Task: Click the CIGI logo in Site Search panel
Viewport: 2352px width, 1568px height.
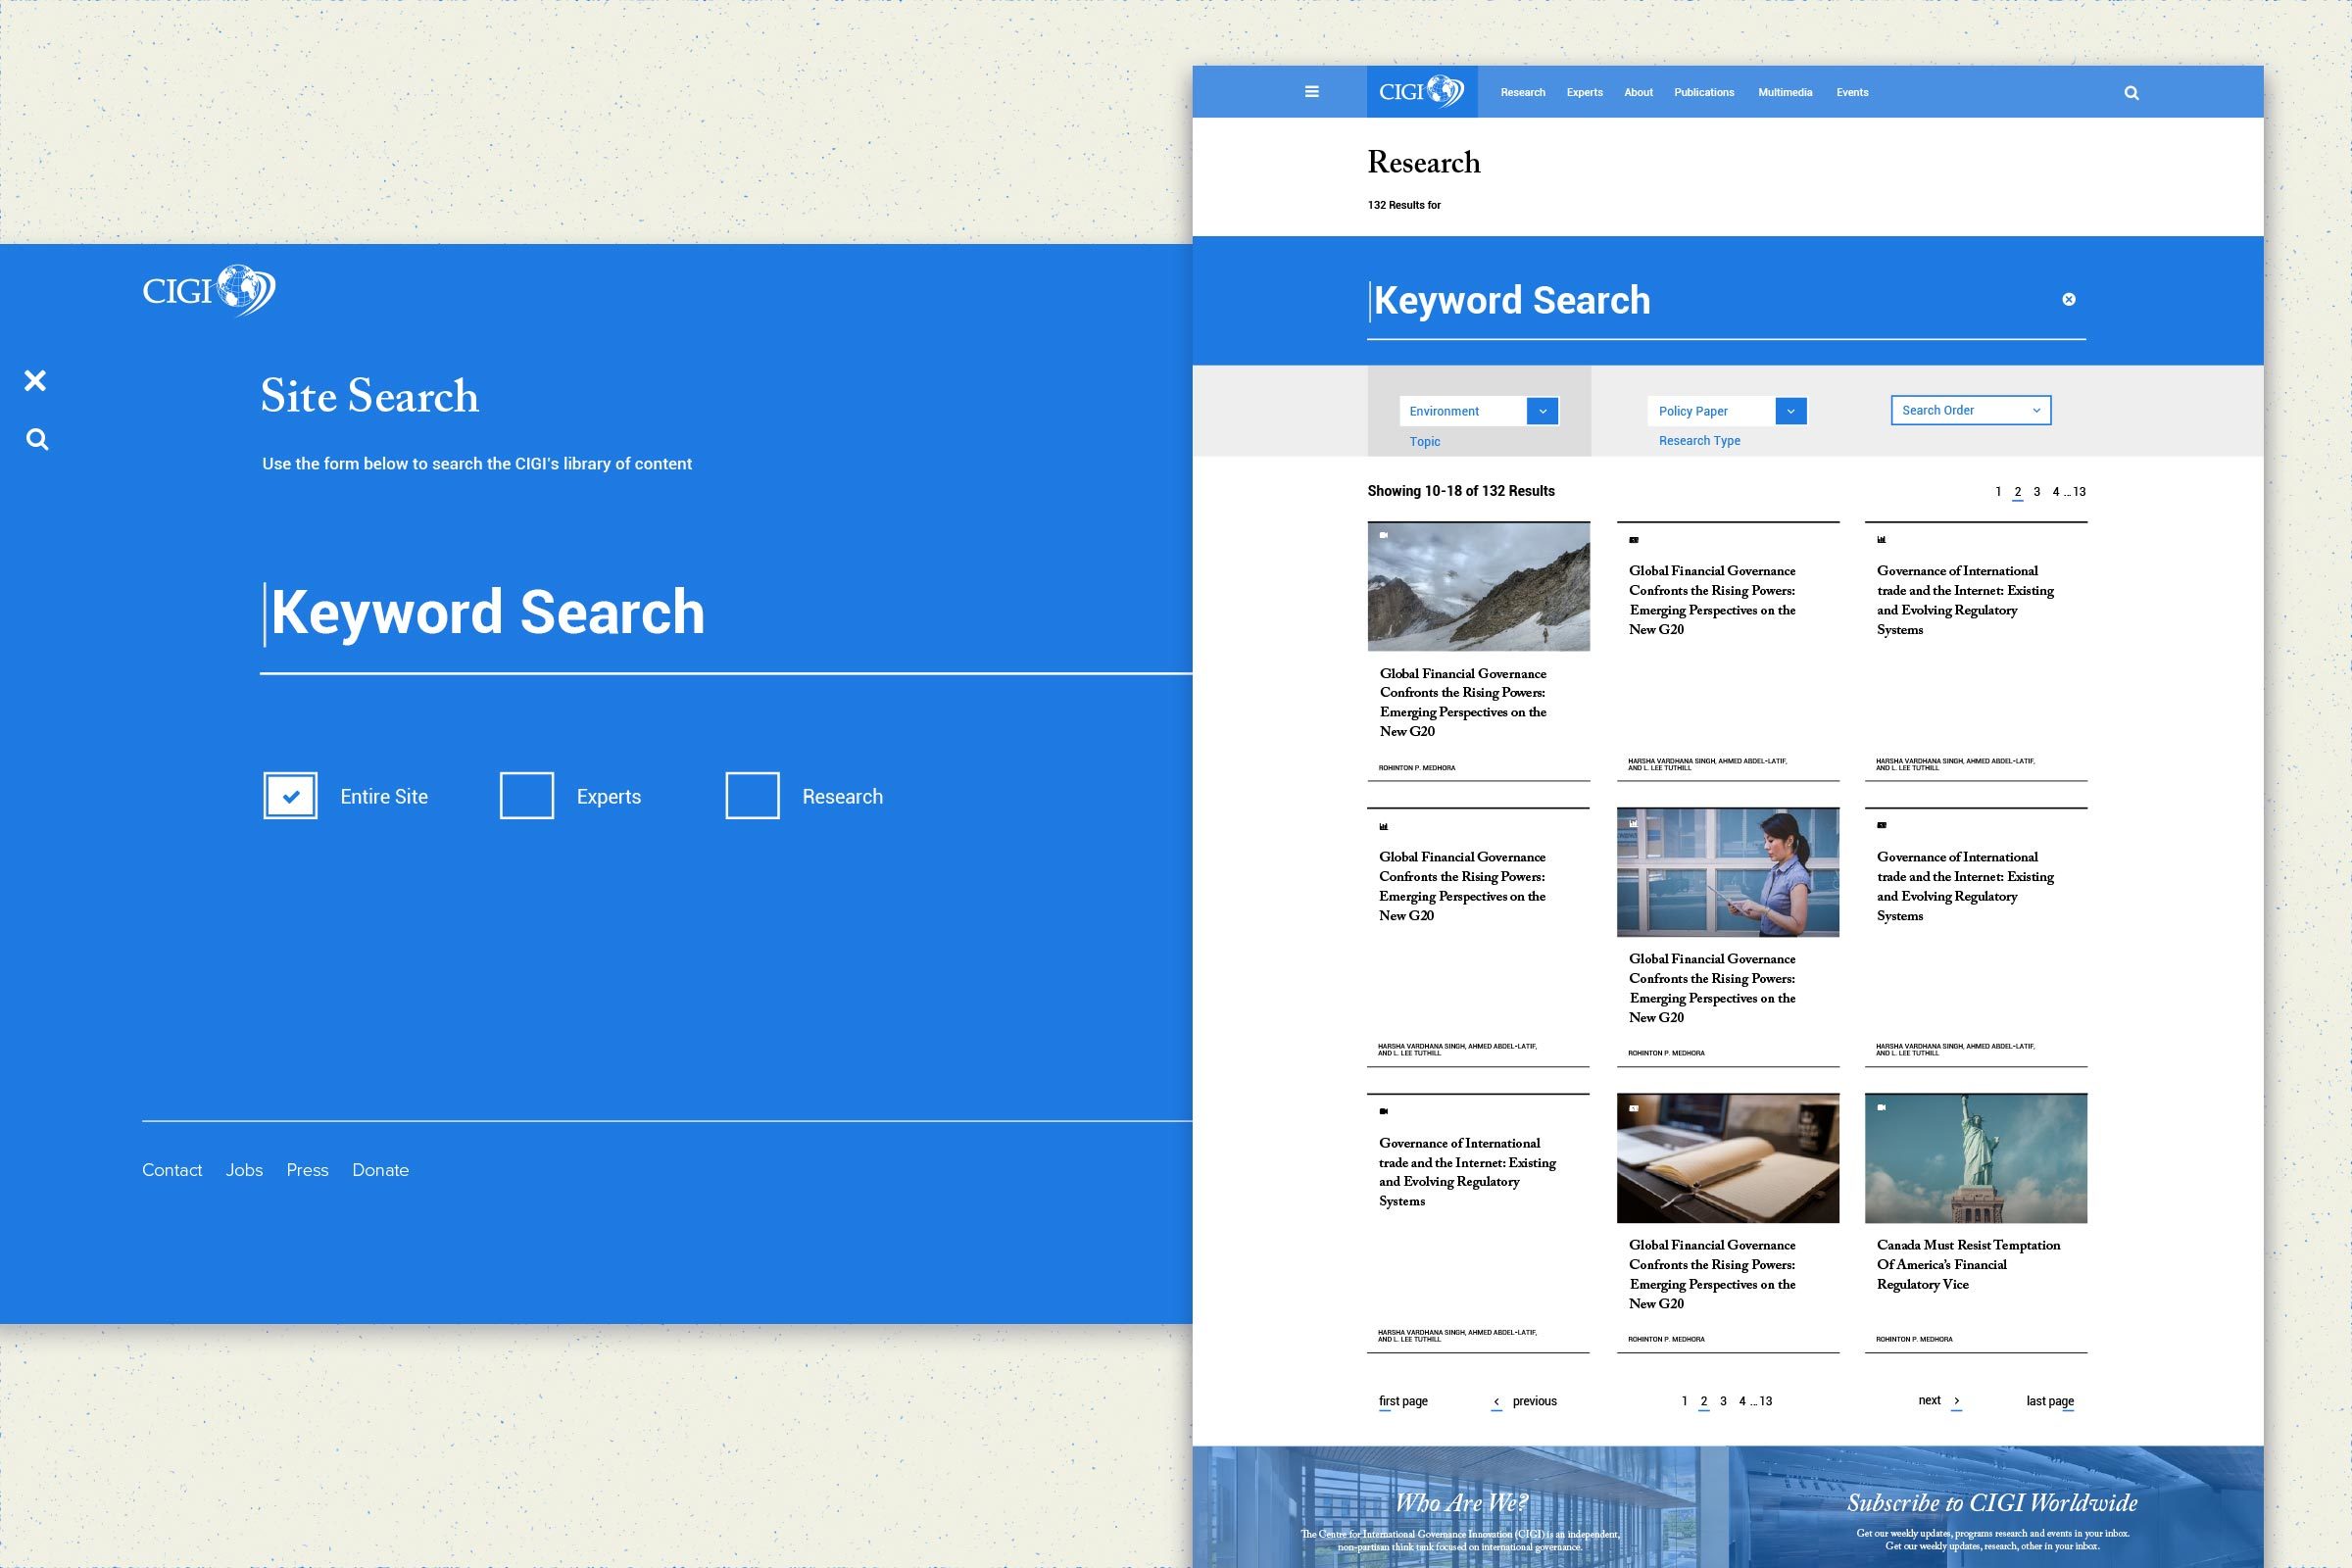Action: pyautogui.click(x=209, y=290)
